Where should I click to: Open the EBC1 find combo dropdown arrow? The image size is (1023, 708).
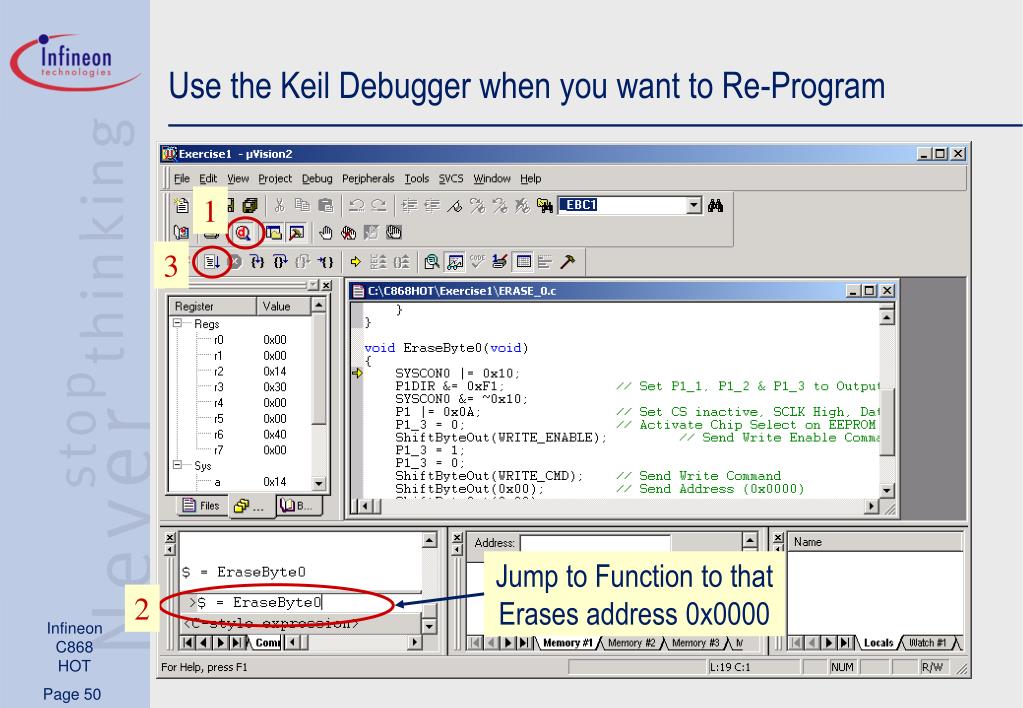tap(694, 206)
